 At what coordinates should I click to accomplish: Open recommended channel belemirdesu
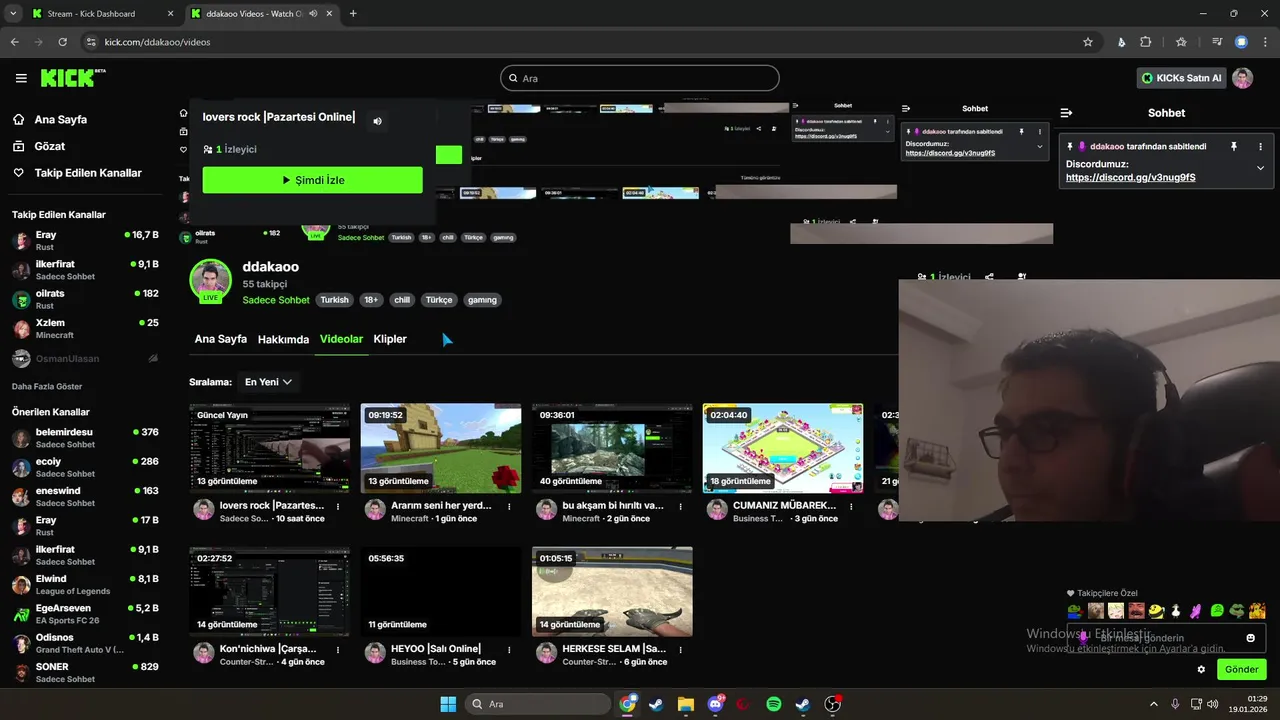pos(85,438)
